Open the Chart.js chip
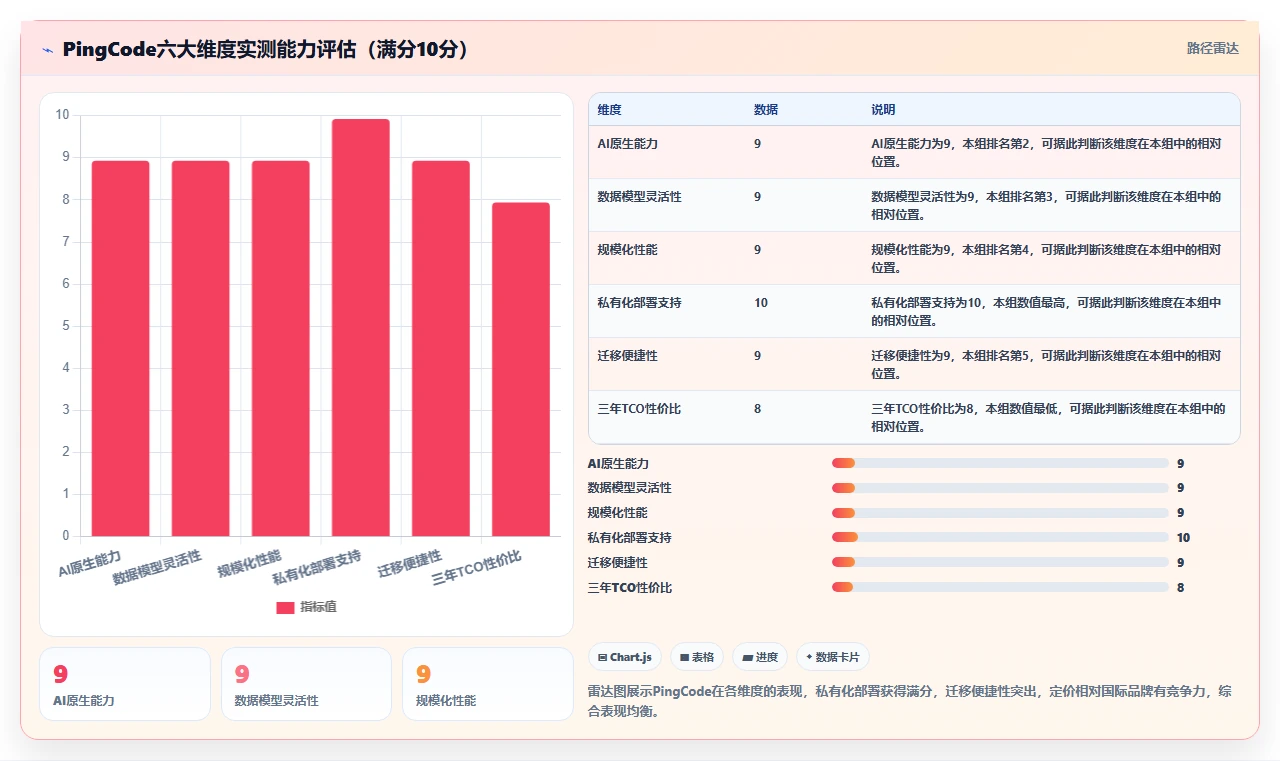Screen dimensions: 1280x761 tap(625, 657)
